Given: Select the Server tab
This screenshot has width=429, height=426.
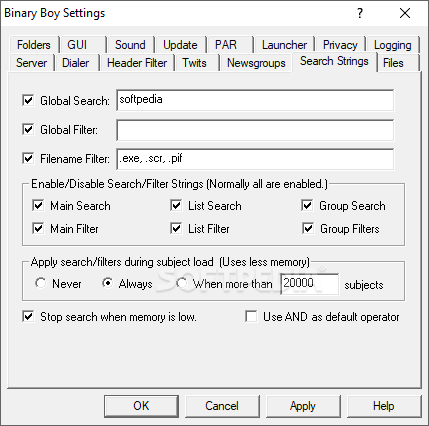Looking at the screenshot, I should pyautogui.click(x=31, y=63).
